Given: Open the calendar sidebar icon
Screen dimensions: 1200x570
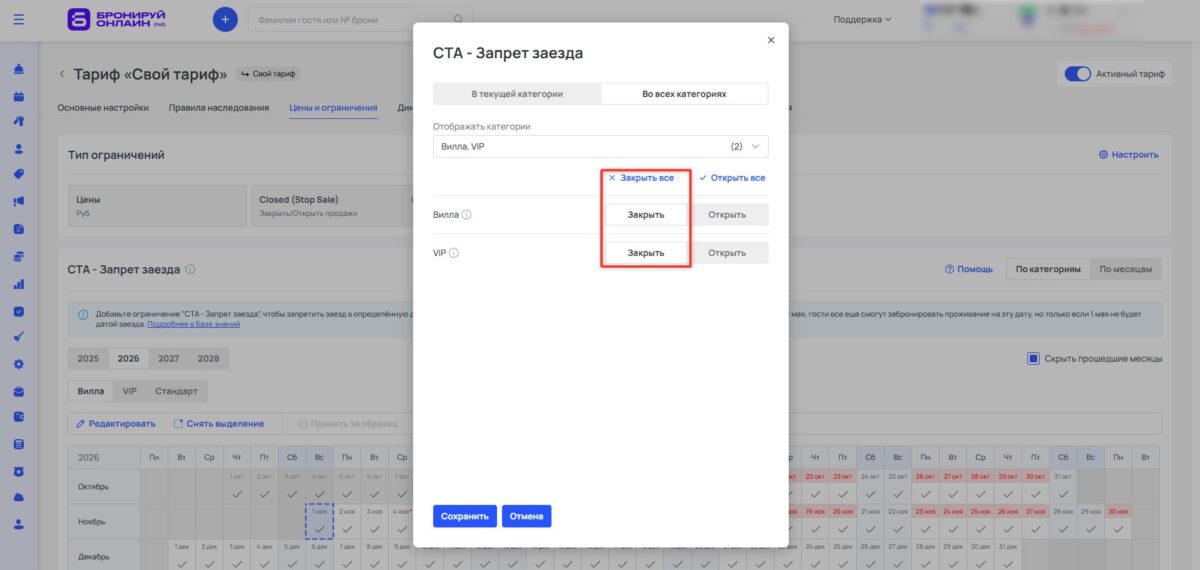Looking at the screenshot, I should 19,96.
